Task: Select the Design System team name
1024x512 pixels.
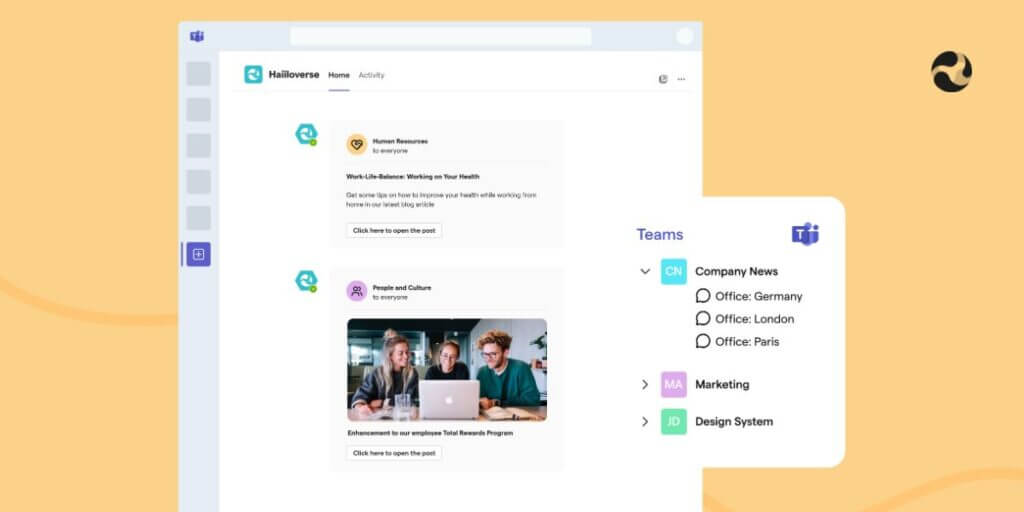Action: [734, 422]
